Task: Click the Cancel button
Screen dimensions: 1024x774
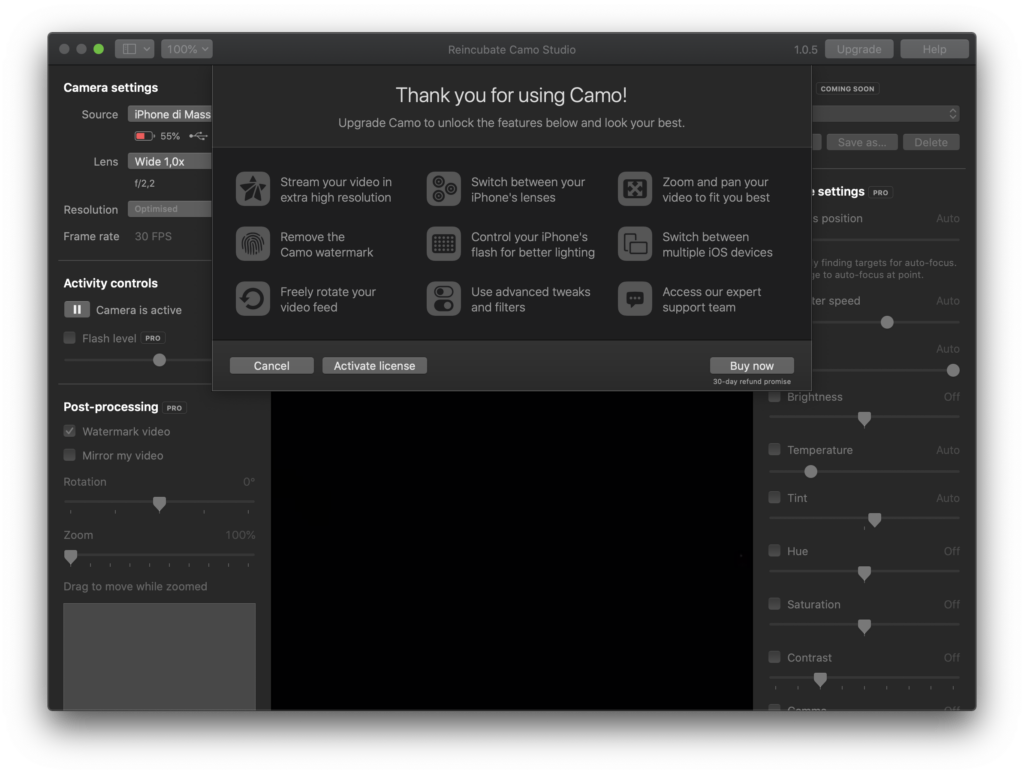Action: click(272, 366)
